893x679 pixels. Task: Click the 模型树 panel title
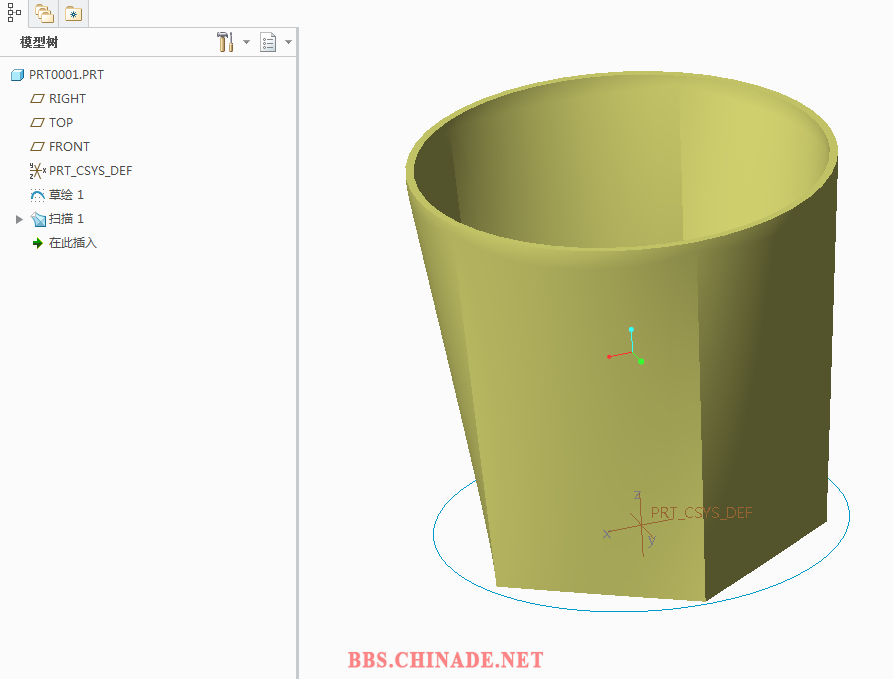point(39,42)
